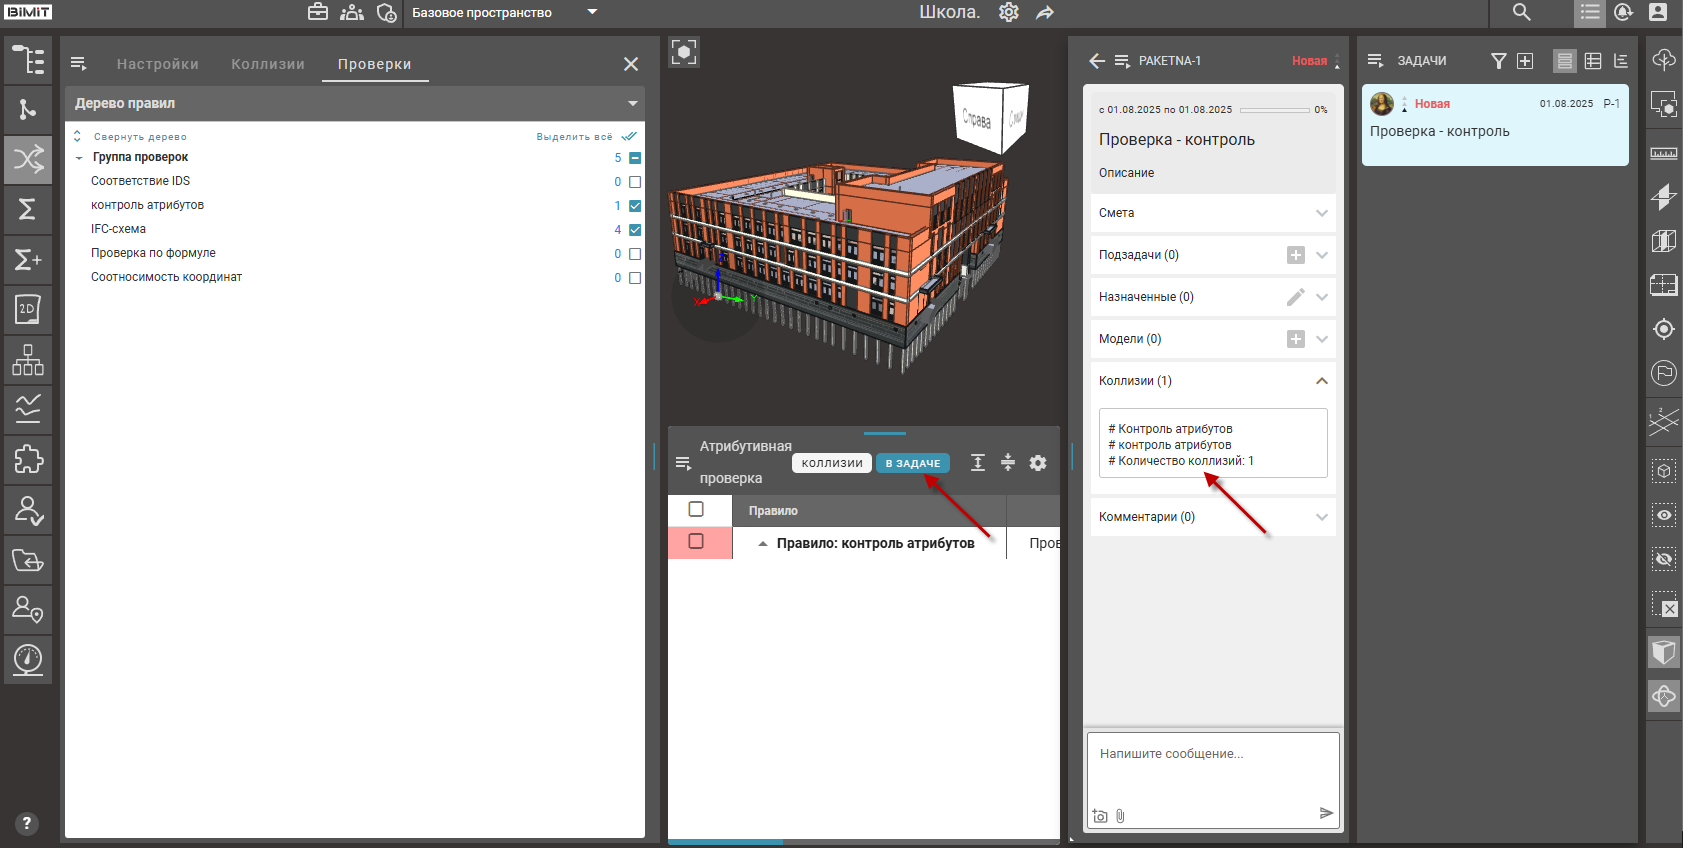
Task: Click the fit-to-view icon in 3D viewport
Action: [x=684, y=52]
